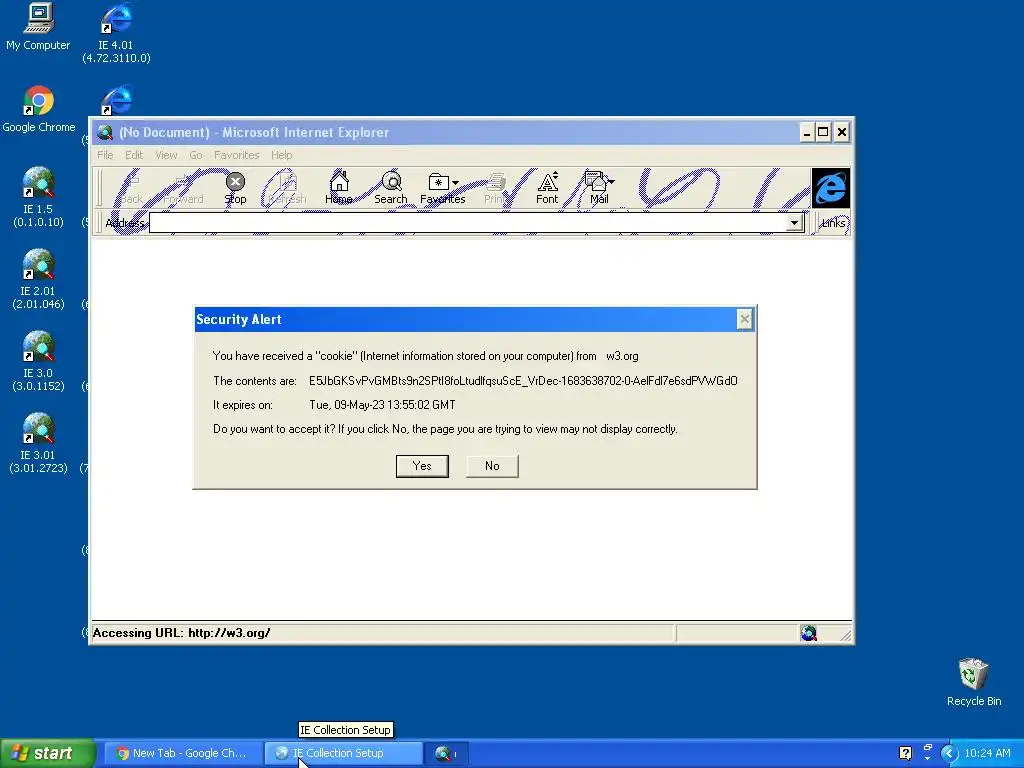Select the Google Chrome desktop icon
Screen dimensions: 1024x768
click(x=39, y=109)
